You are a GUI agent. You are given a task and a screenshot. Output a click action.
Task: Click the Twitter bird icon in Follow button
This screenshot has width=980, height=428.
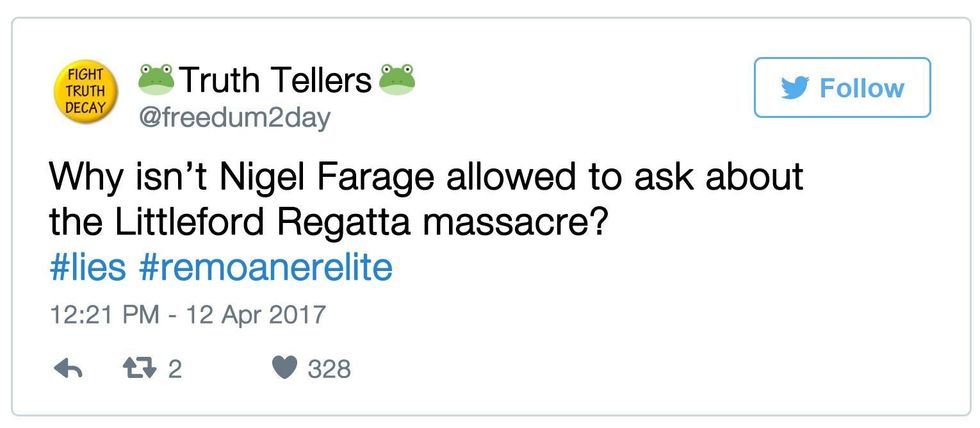(794, 88)
